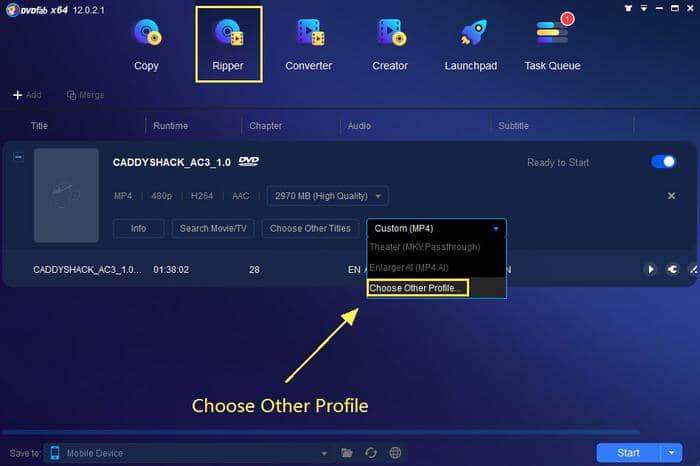This screenshot has height=466, width=700.
Task: Open the Task Queue
Action: coord(553,45)
